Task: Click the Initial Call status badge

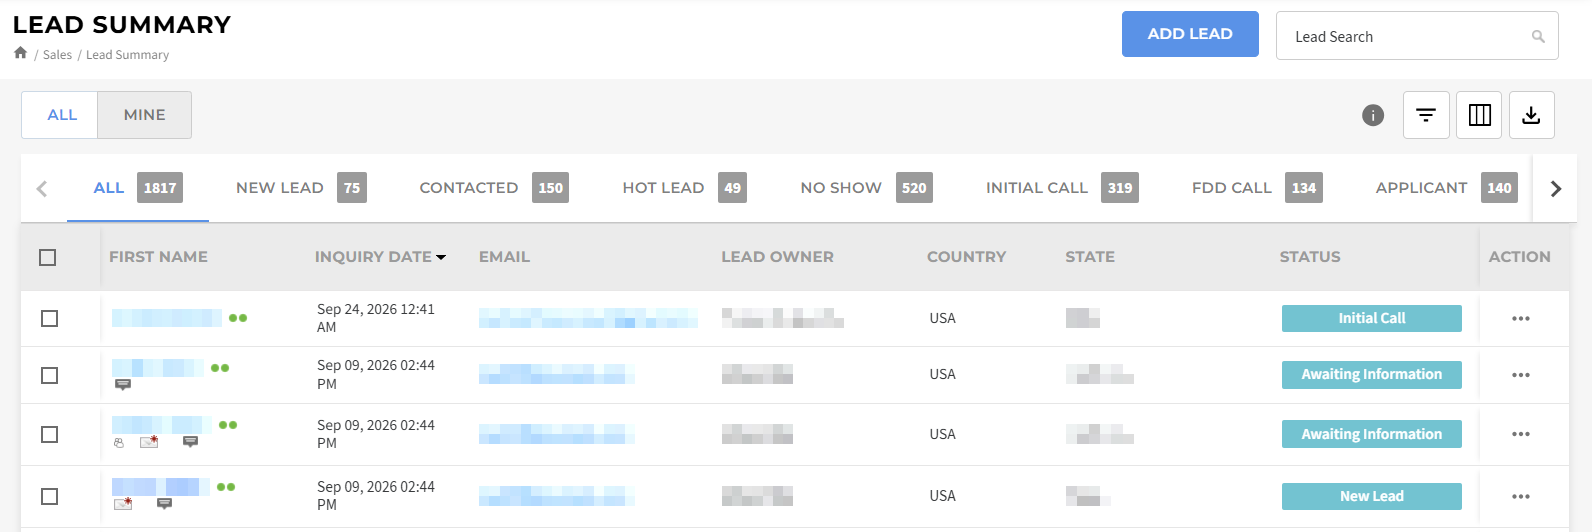Action: coord(1372,319)
